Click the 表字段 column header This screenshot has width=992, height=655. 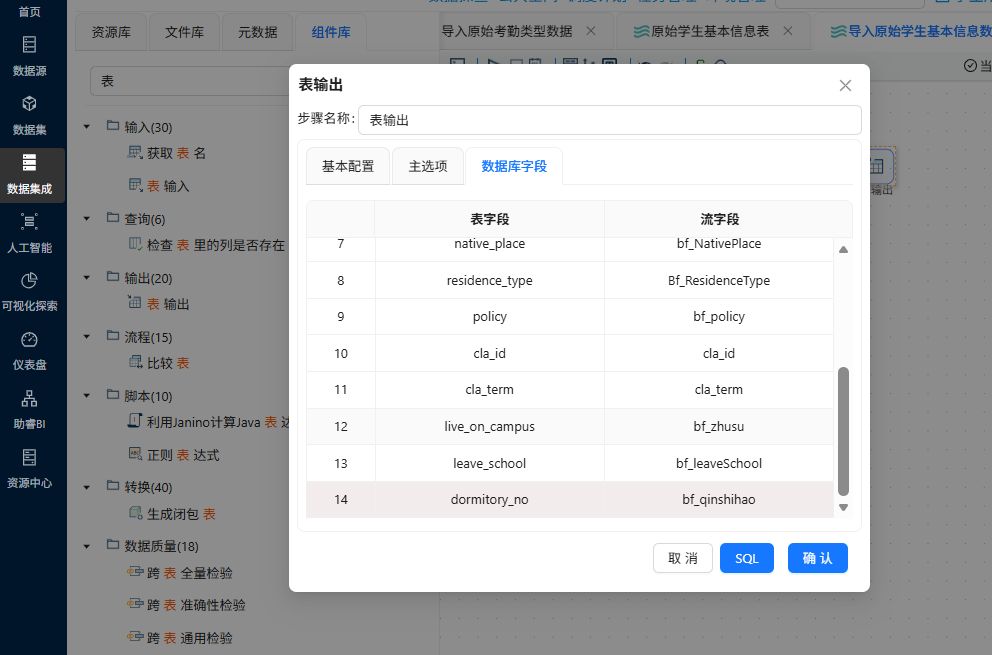tap(490, 219)
